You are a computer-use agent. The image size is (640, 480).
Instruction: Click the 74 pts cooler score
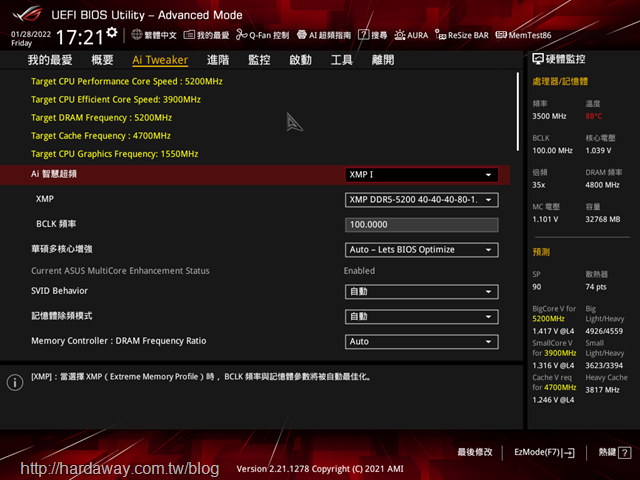(596, 287)
